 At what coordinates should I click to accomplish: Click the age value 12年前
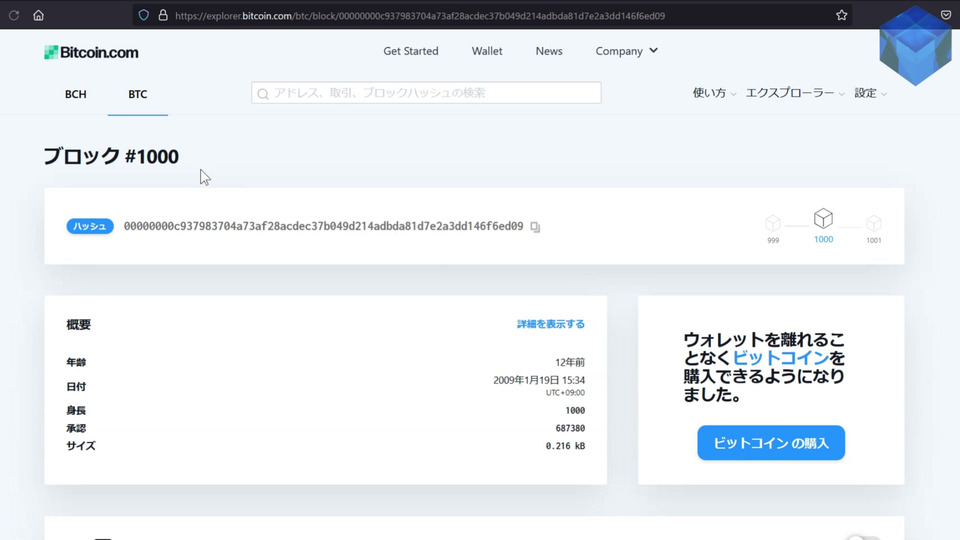(x=570, y=362)
